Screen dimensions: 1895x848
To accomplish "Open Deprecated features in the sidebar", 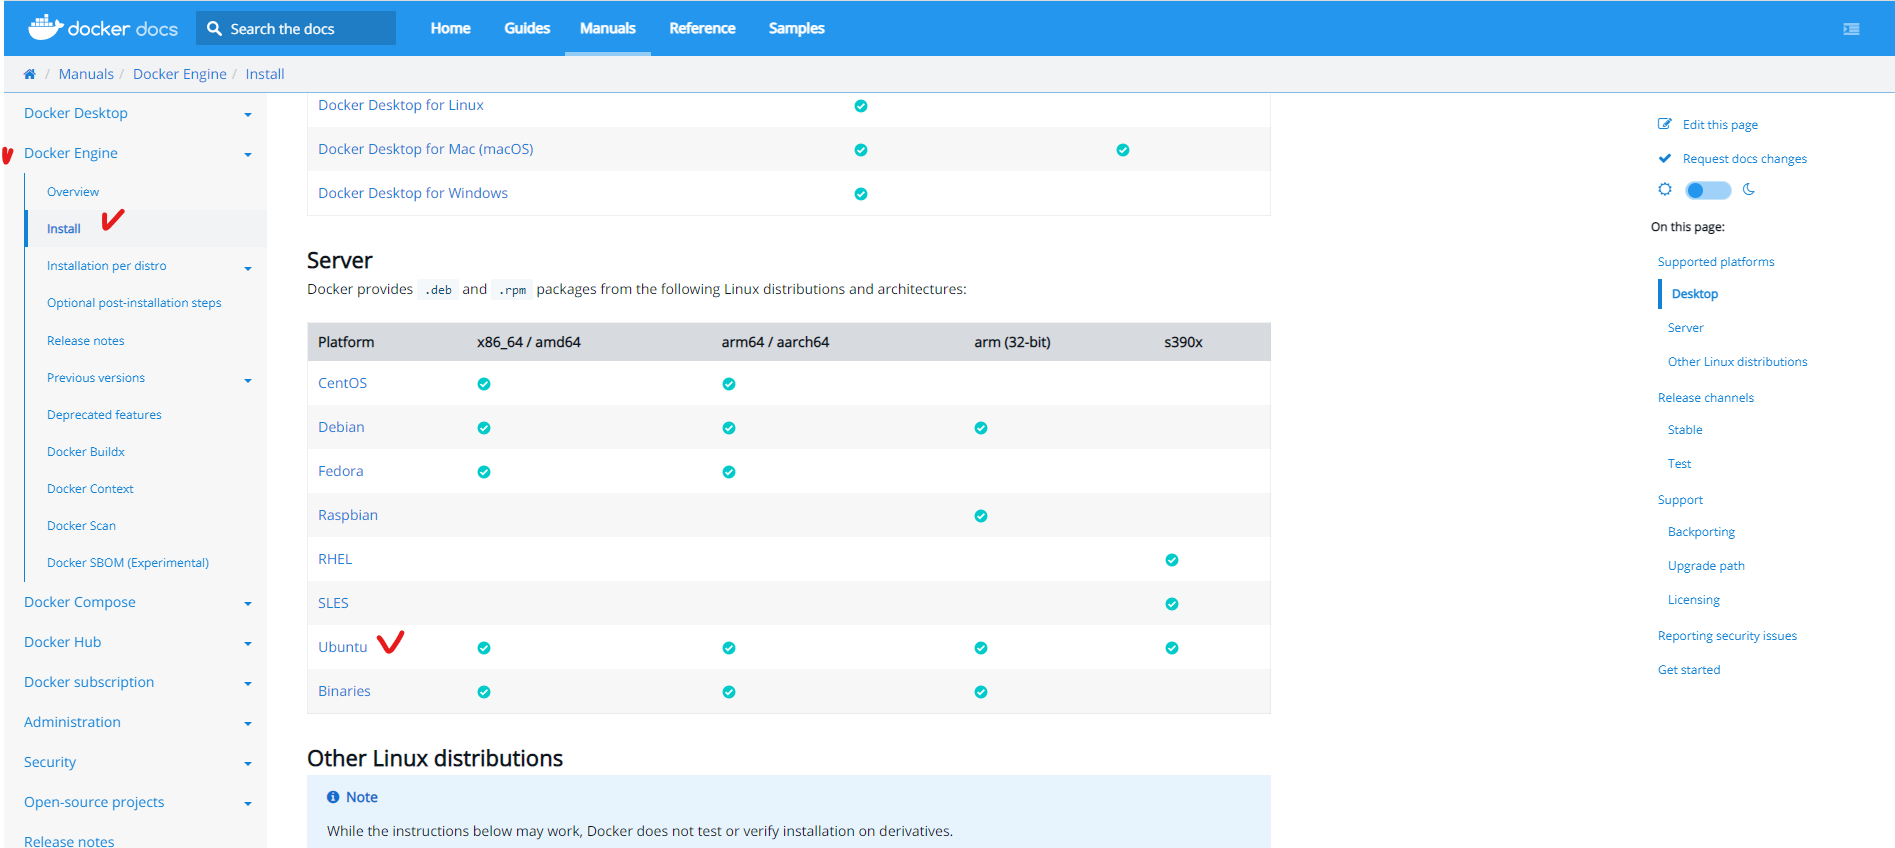I will click(x=104, y=415).
